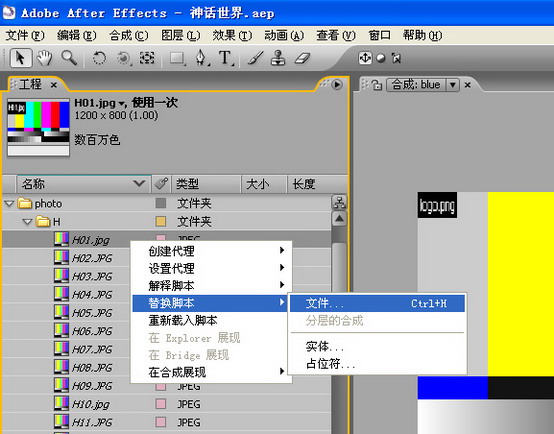This screenshot has height=434, width=554.
Task: Open the 合成: blue viewer dropdown
Action: (452, 85)
